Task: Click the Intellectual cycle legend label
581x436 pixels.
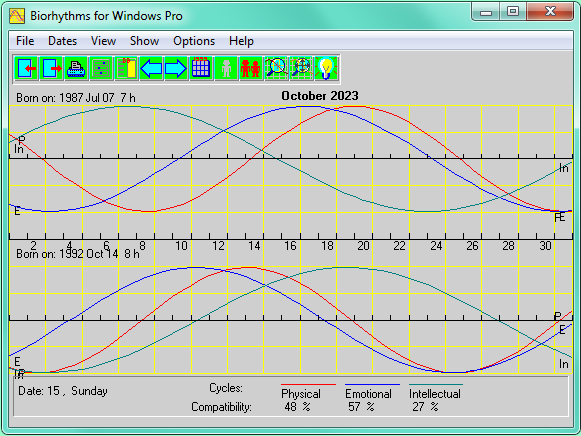Action: (435, 394)
